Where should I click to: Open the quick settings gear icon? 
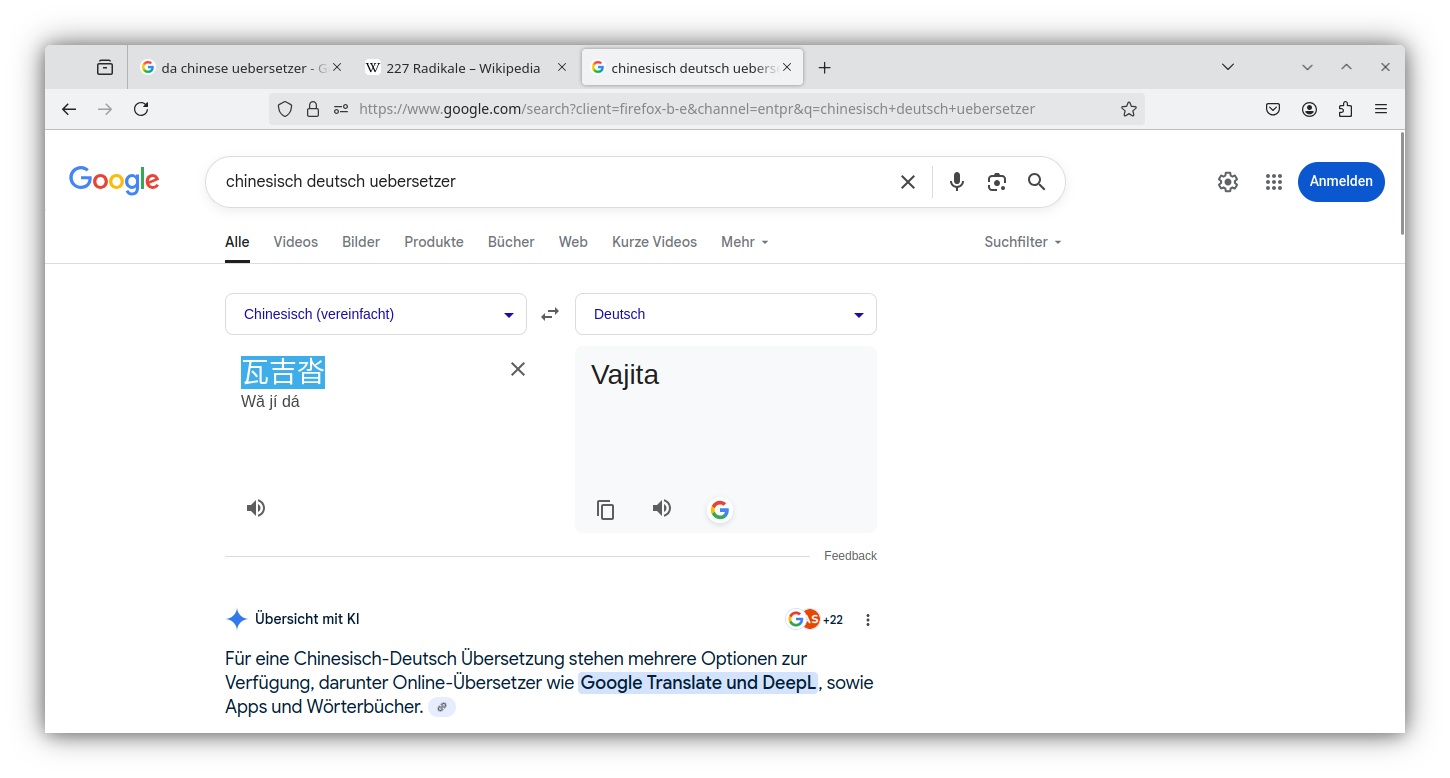[1227, 181]
